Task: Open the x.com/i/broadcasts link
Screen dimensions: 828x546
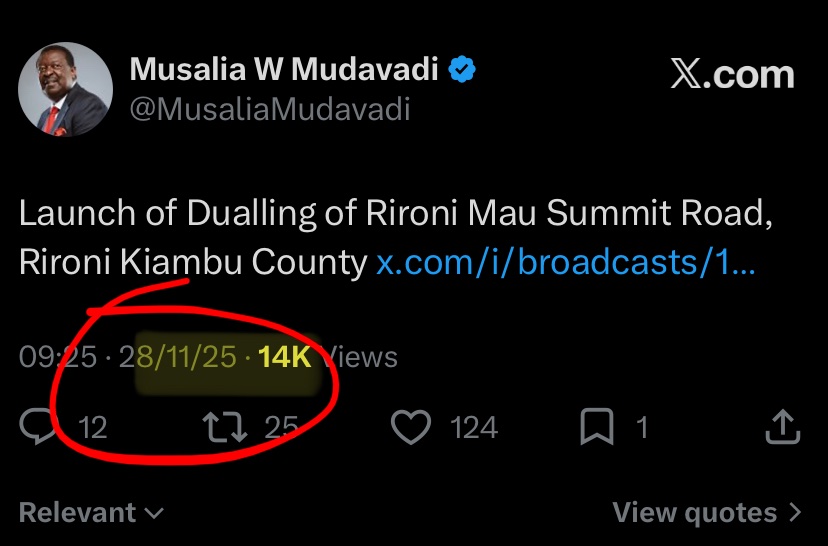Action: coord(566,262)
